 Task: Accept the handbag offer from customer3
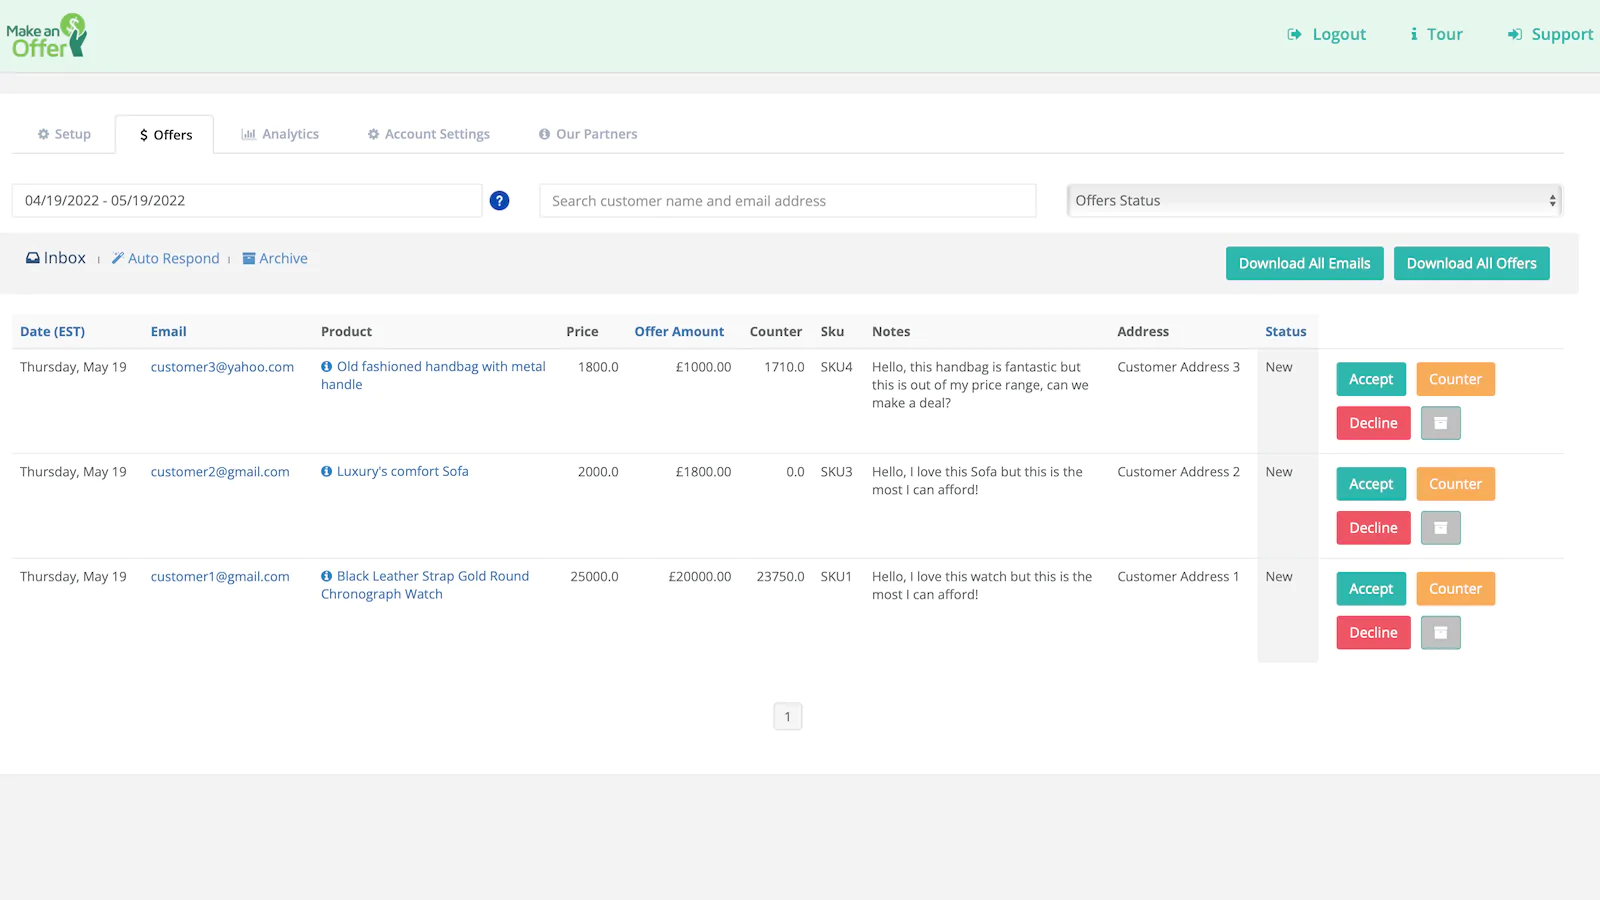[1370, 380]
